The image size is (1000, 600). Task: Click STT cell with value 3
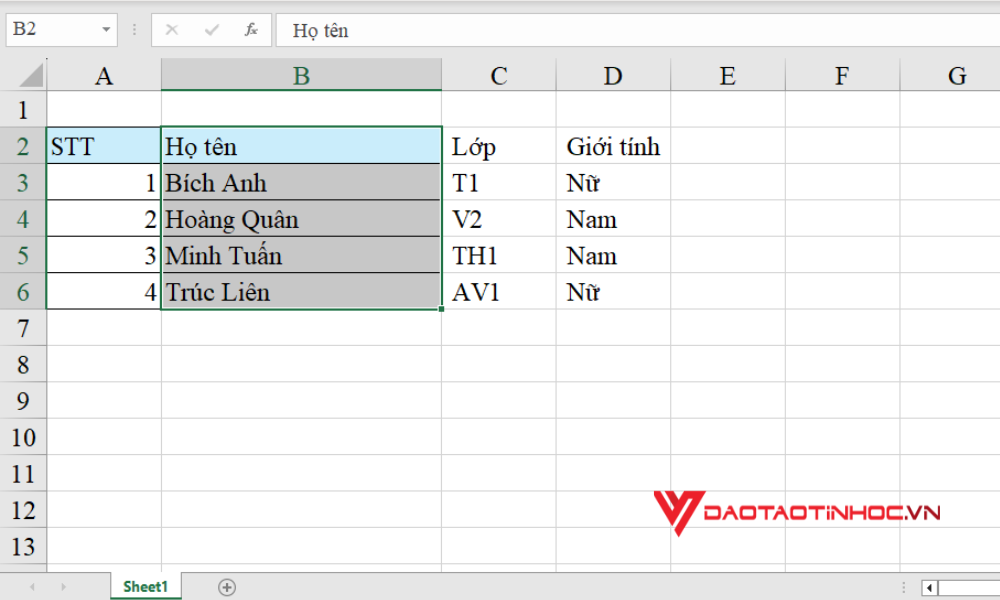pyautogui.click(x=104, y=255)
